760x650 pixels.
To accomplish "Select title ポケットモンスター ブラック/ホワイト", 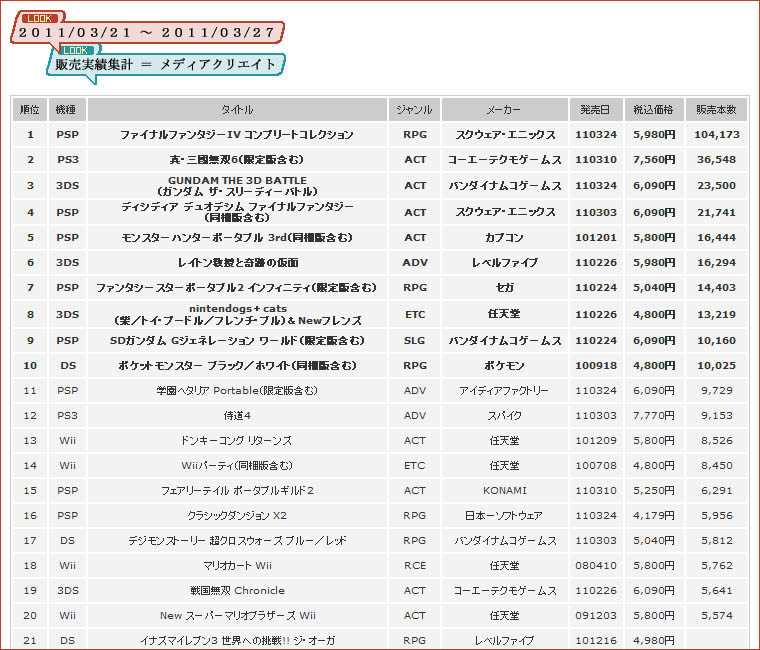I will (x=237, y=365).
